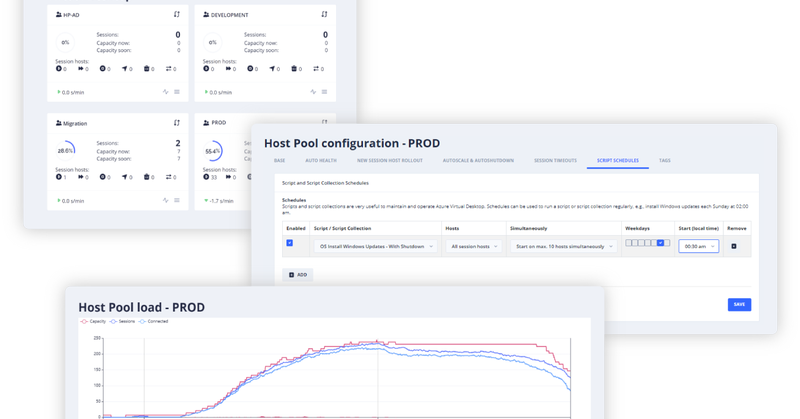
Task: Click the Migration swap arrows hosts icon
Action: click(168, 177)
